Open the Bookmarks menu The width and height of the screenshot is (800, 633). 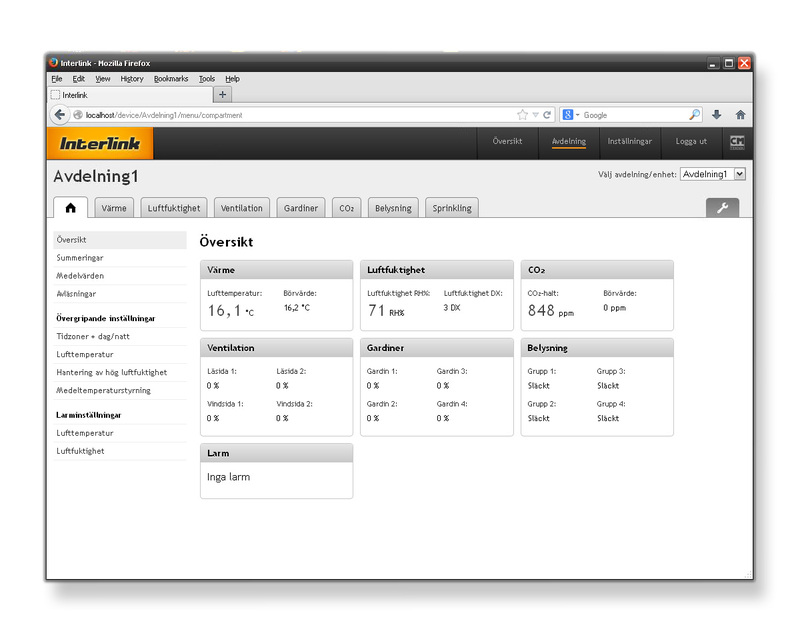(x=171, y=79)
